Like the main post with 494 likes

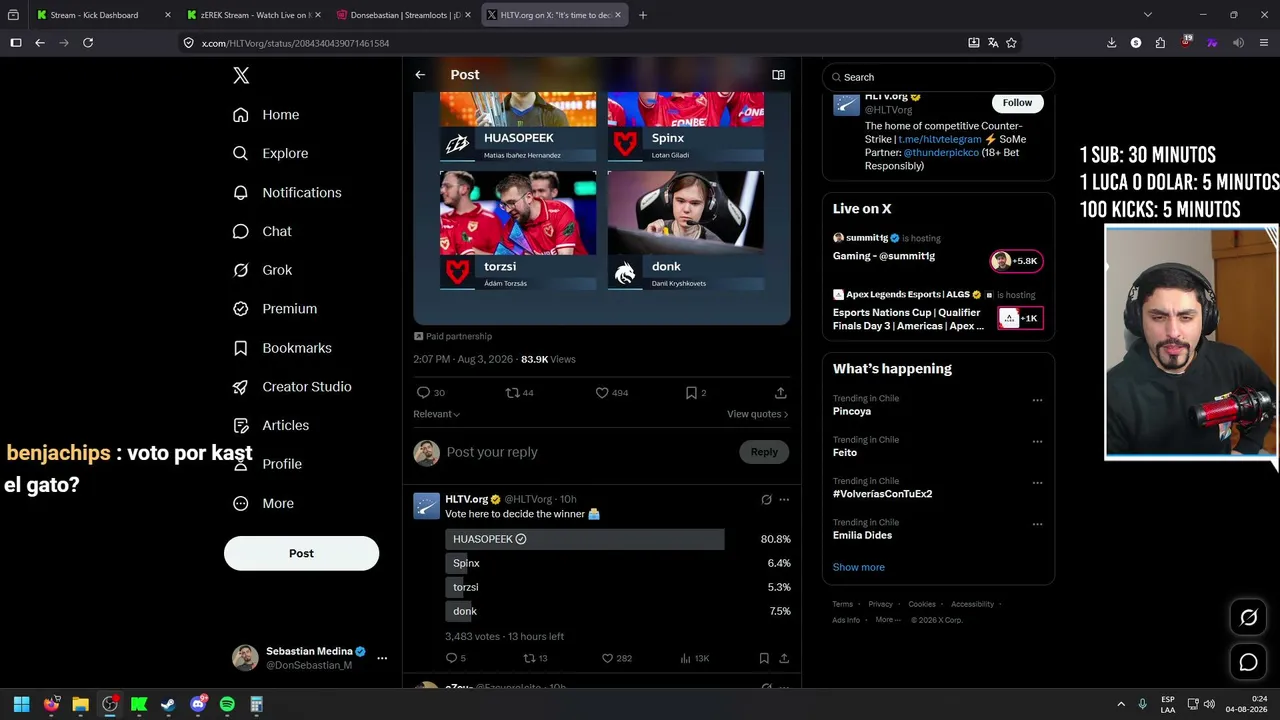[611, 393]
